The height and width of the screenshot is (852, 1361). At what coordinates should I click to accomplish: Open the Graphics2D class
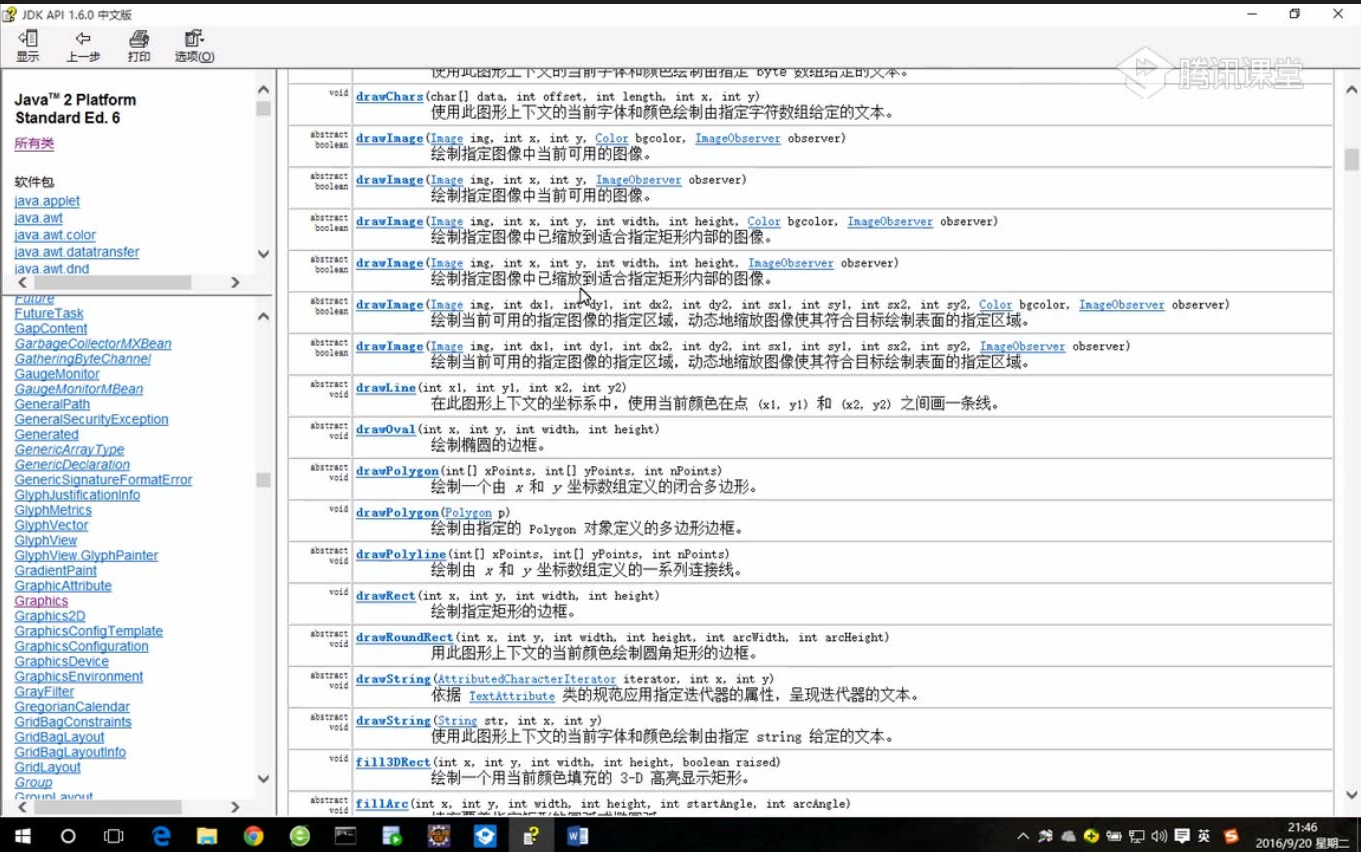tap(50, 616)
